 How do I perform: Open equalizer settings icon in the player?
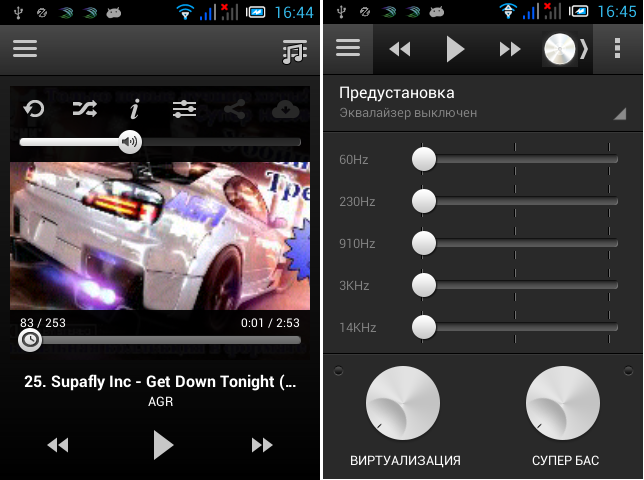[184, 110]
